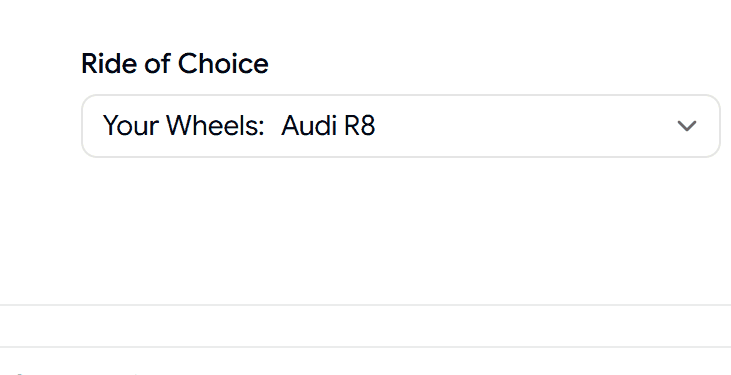This screenshot has height=375, width=731.
Task: Expand options with the gray caret icon
Action: tap(686, 126)
